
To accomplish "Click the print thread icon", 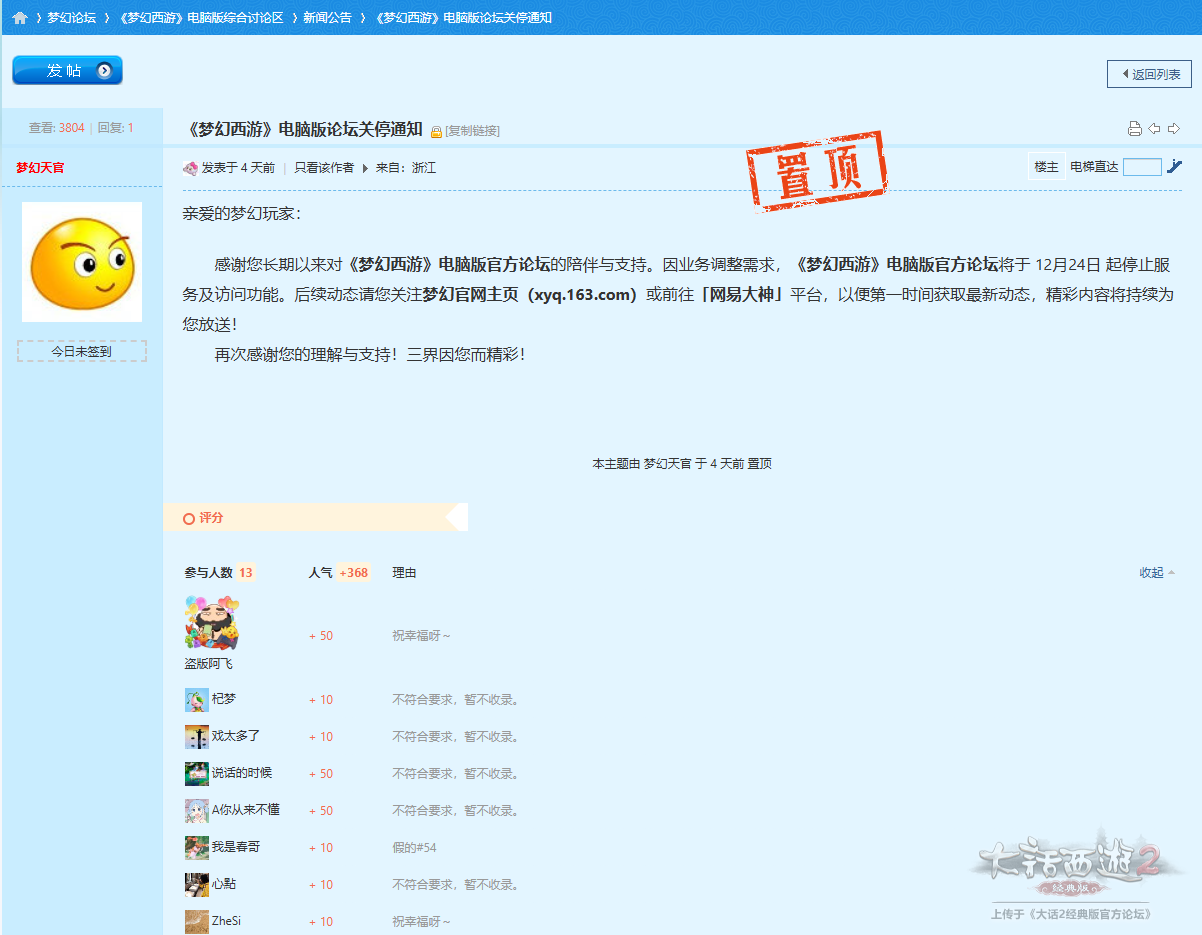I will coord(1135,129).
